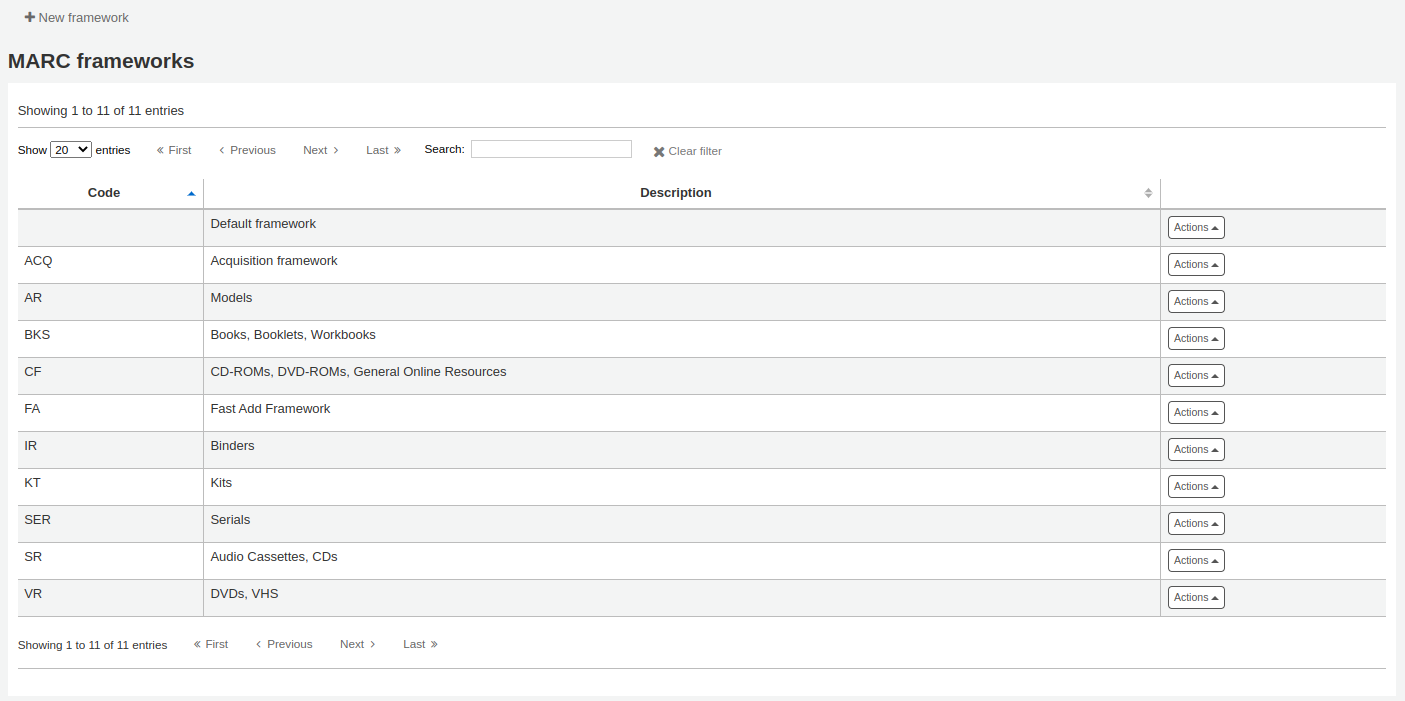Select the SR code cell

point(110,561)
